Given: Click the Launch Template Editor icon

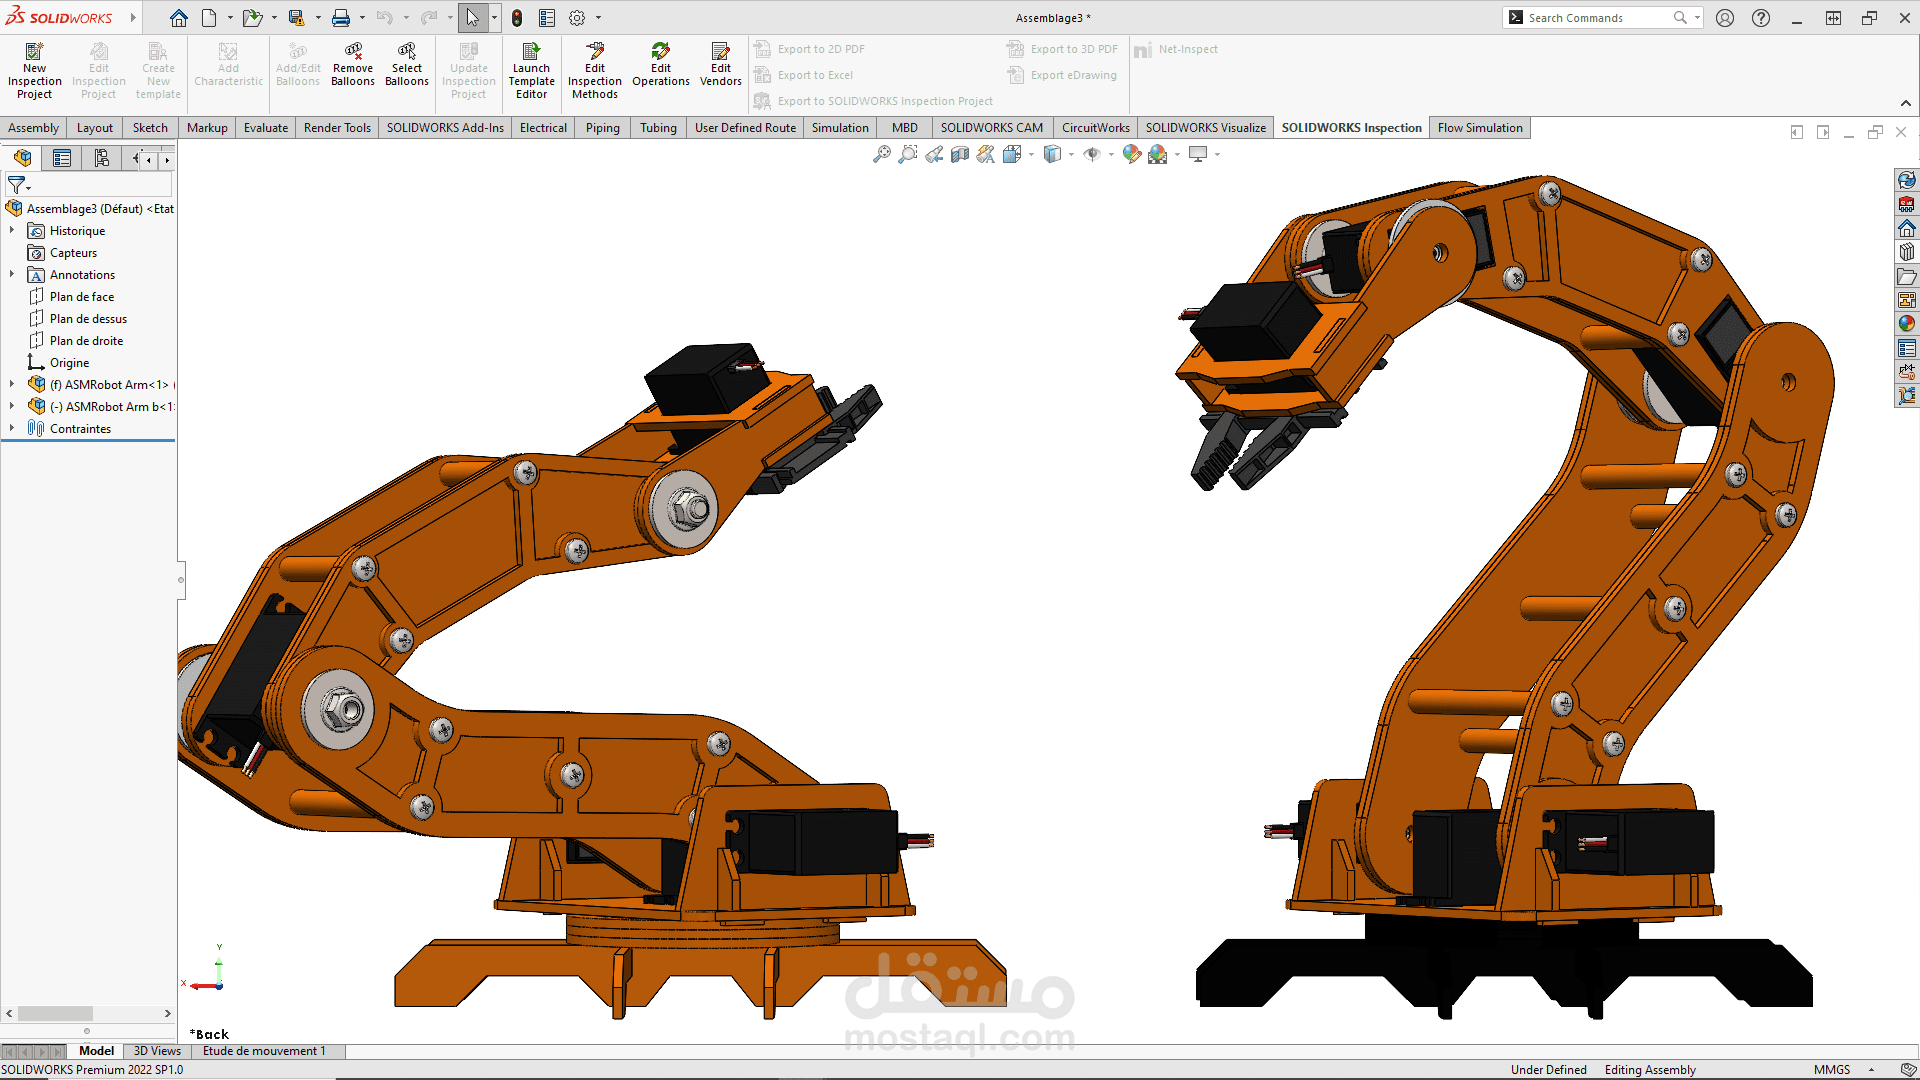Looking at the screenshot, I should [531, 70].
